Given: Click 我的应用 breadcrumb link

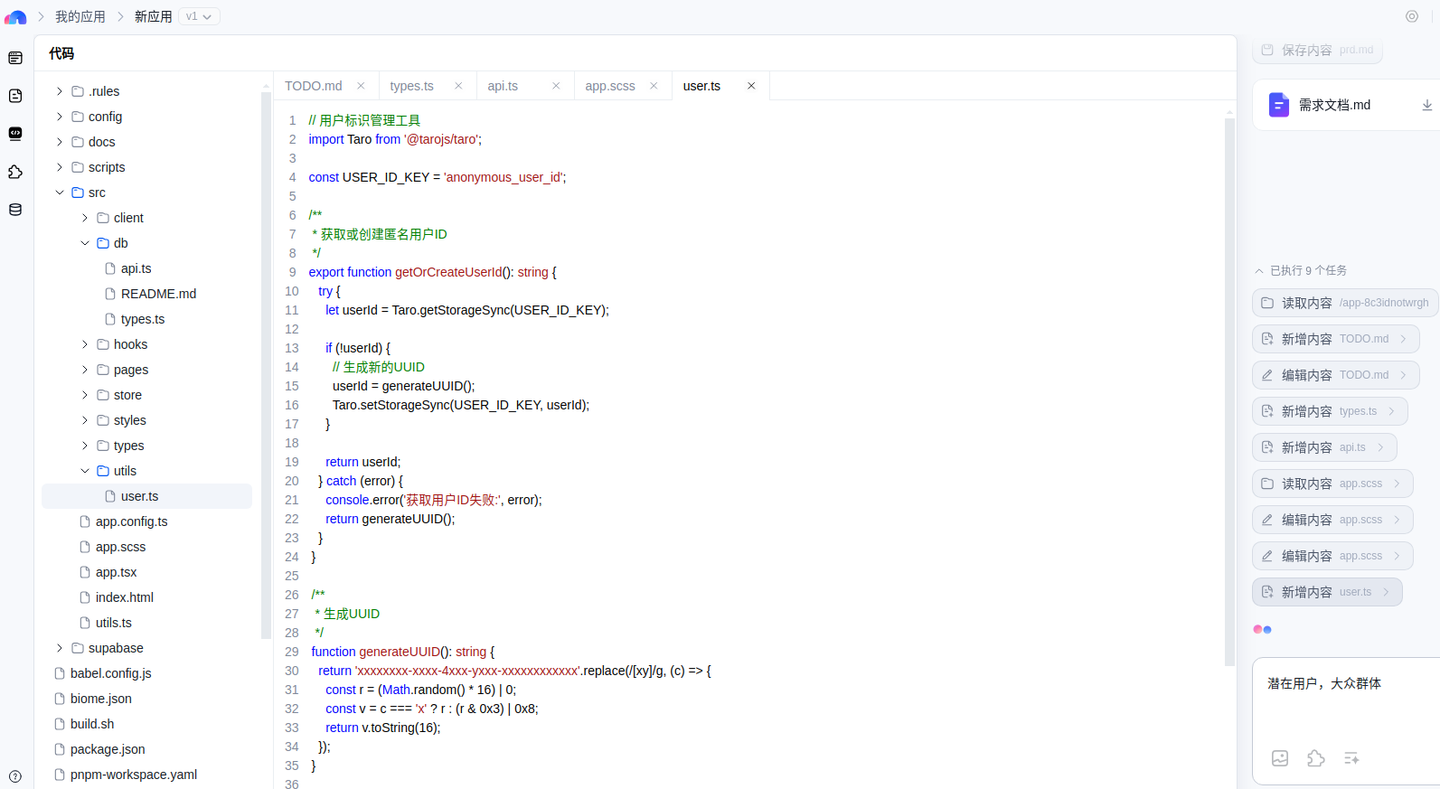Looking at the screenshot, I should tap(80, 17).
